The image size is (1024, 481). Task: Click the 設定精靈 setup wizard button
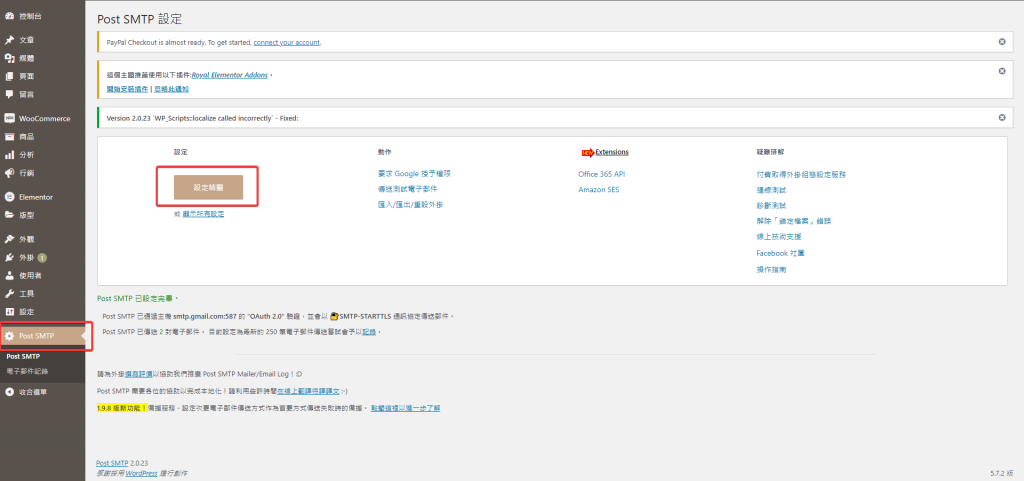(208, 187)
